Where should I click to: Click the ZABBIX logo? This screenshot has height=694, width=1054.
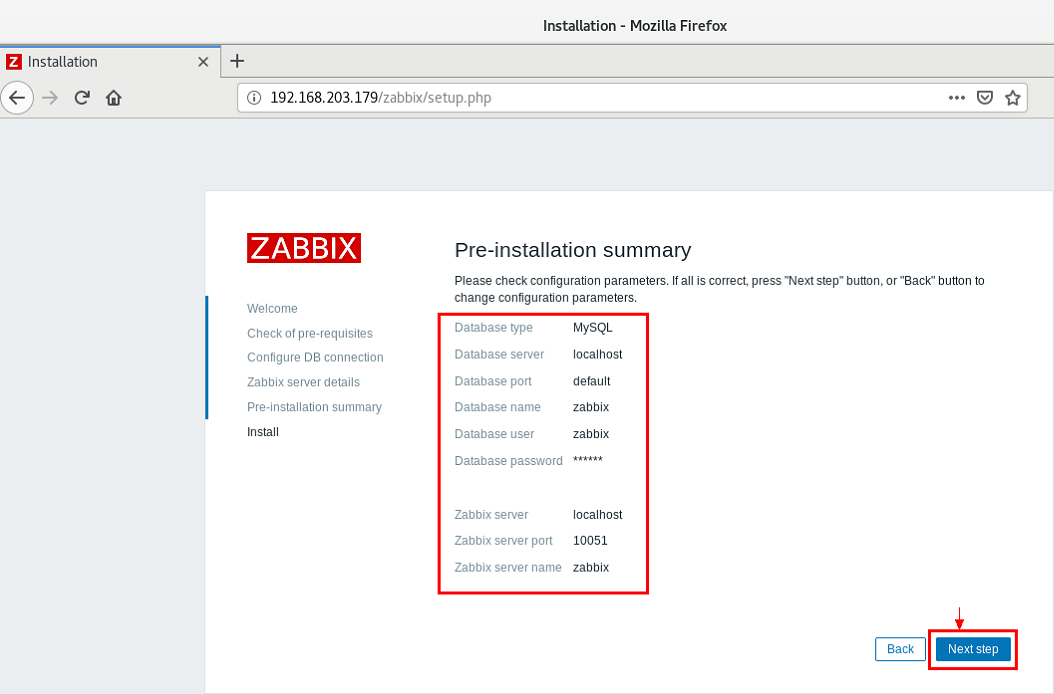304,248
